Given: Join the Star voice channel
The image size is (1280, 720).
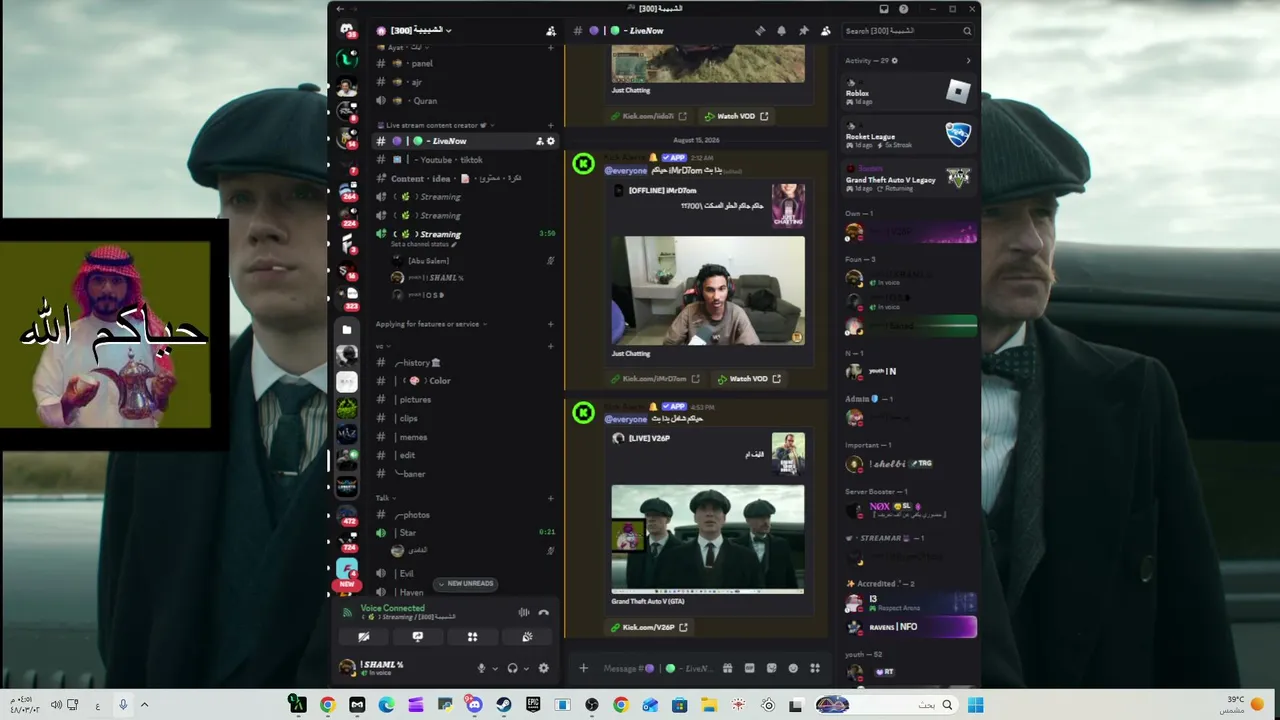Looking at the screenshot, I should click(464, 533).
